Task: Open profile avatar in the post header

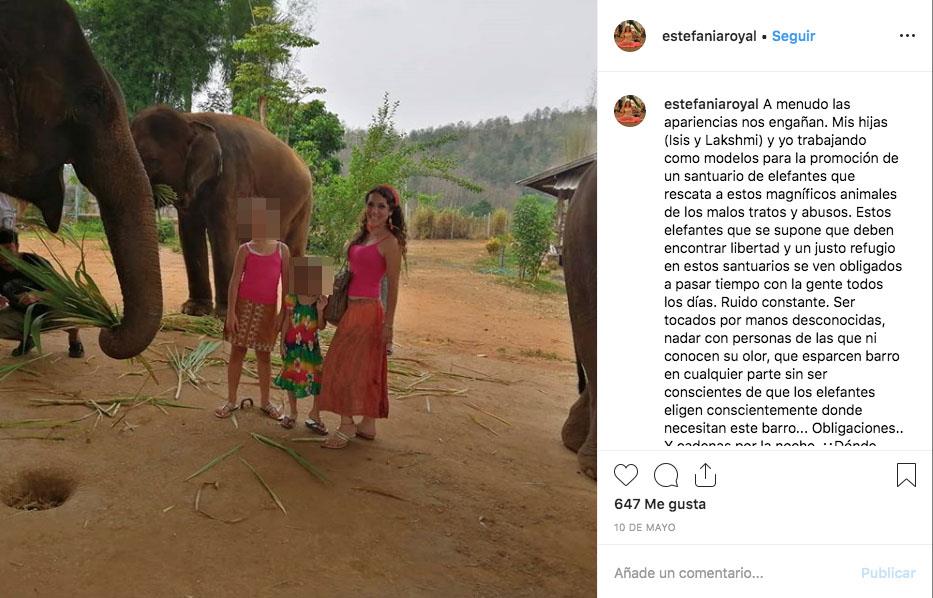Action: [x=630, y=36]
